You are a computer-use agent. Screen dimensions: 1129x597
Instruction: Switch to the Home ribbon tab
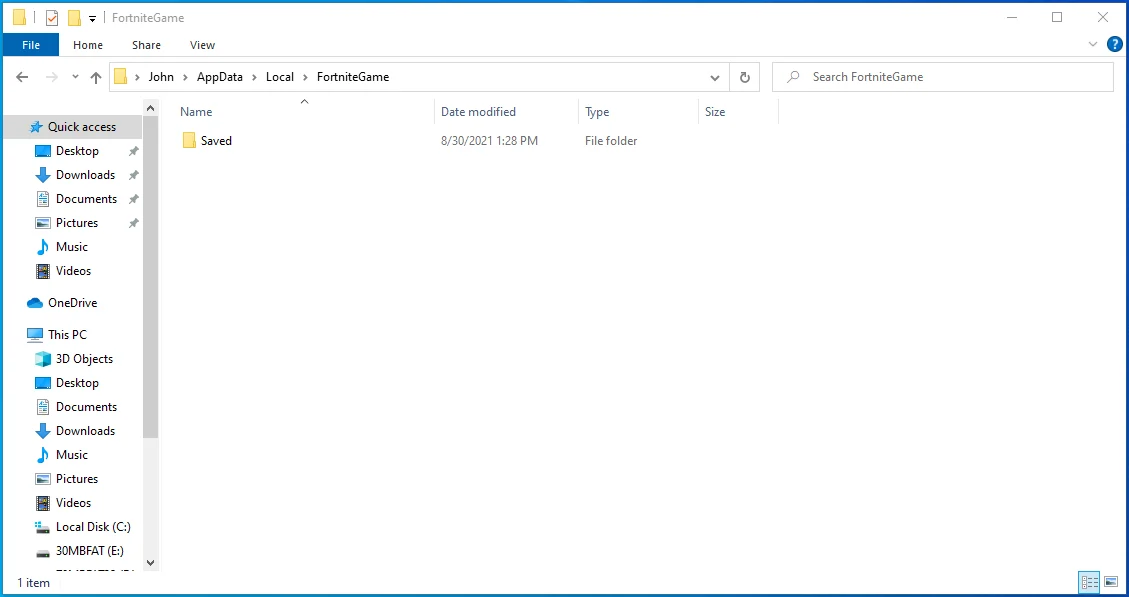pos(88,45)
